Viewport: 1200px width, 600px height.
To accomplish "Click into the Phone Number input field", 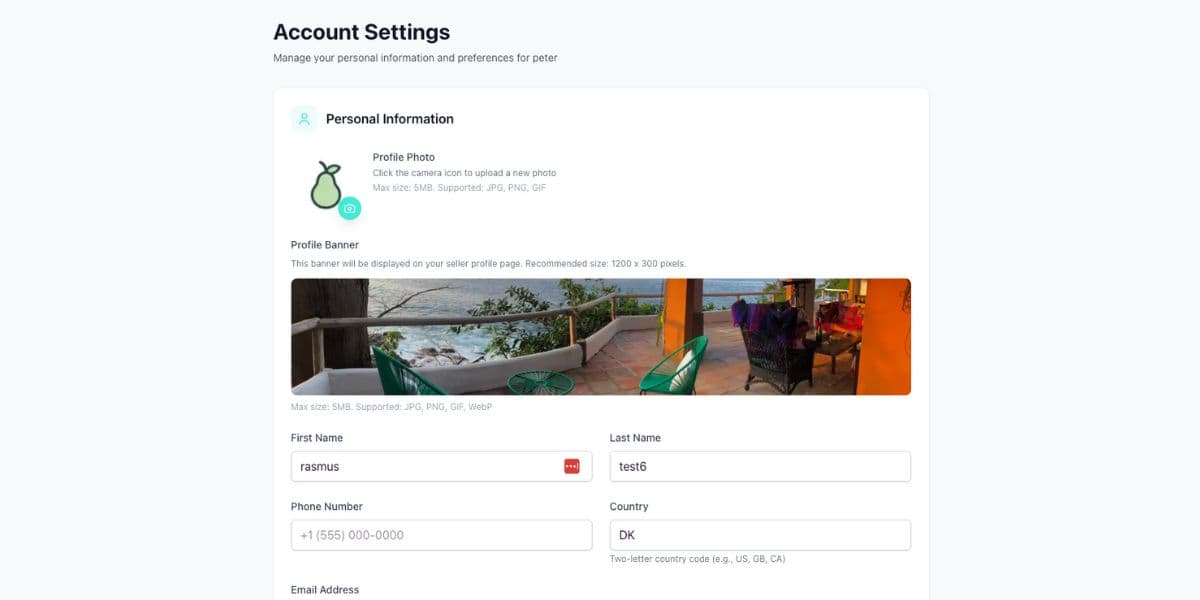I will click(441, 535).
